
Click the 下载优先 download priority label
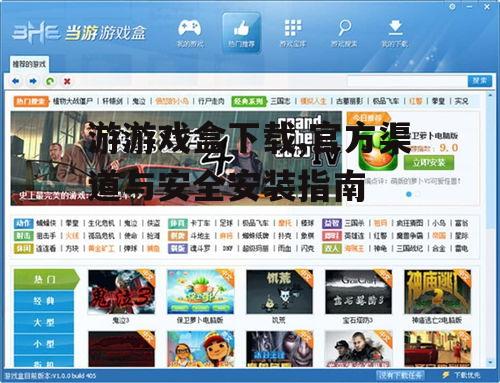pyautogui.click(x=467, y=375)
